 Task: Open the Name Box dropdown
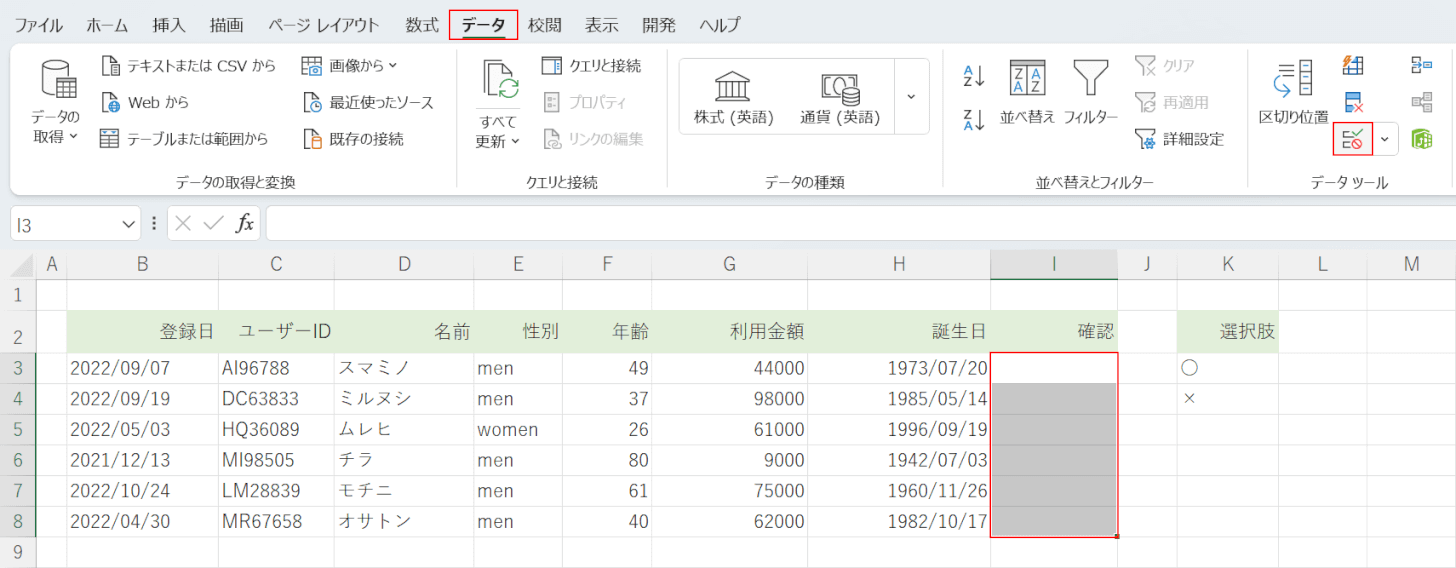[129, 224]
